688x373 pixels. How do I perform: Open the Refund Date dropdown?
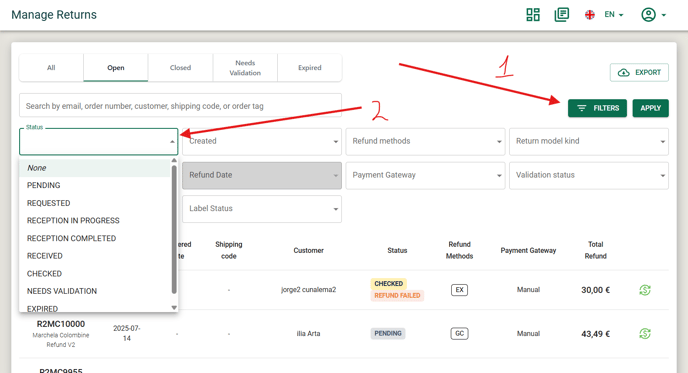pyautogui.click(x=262, y=175)
